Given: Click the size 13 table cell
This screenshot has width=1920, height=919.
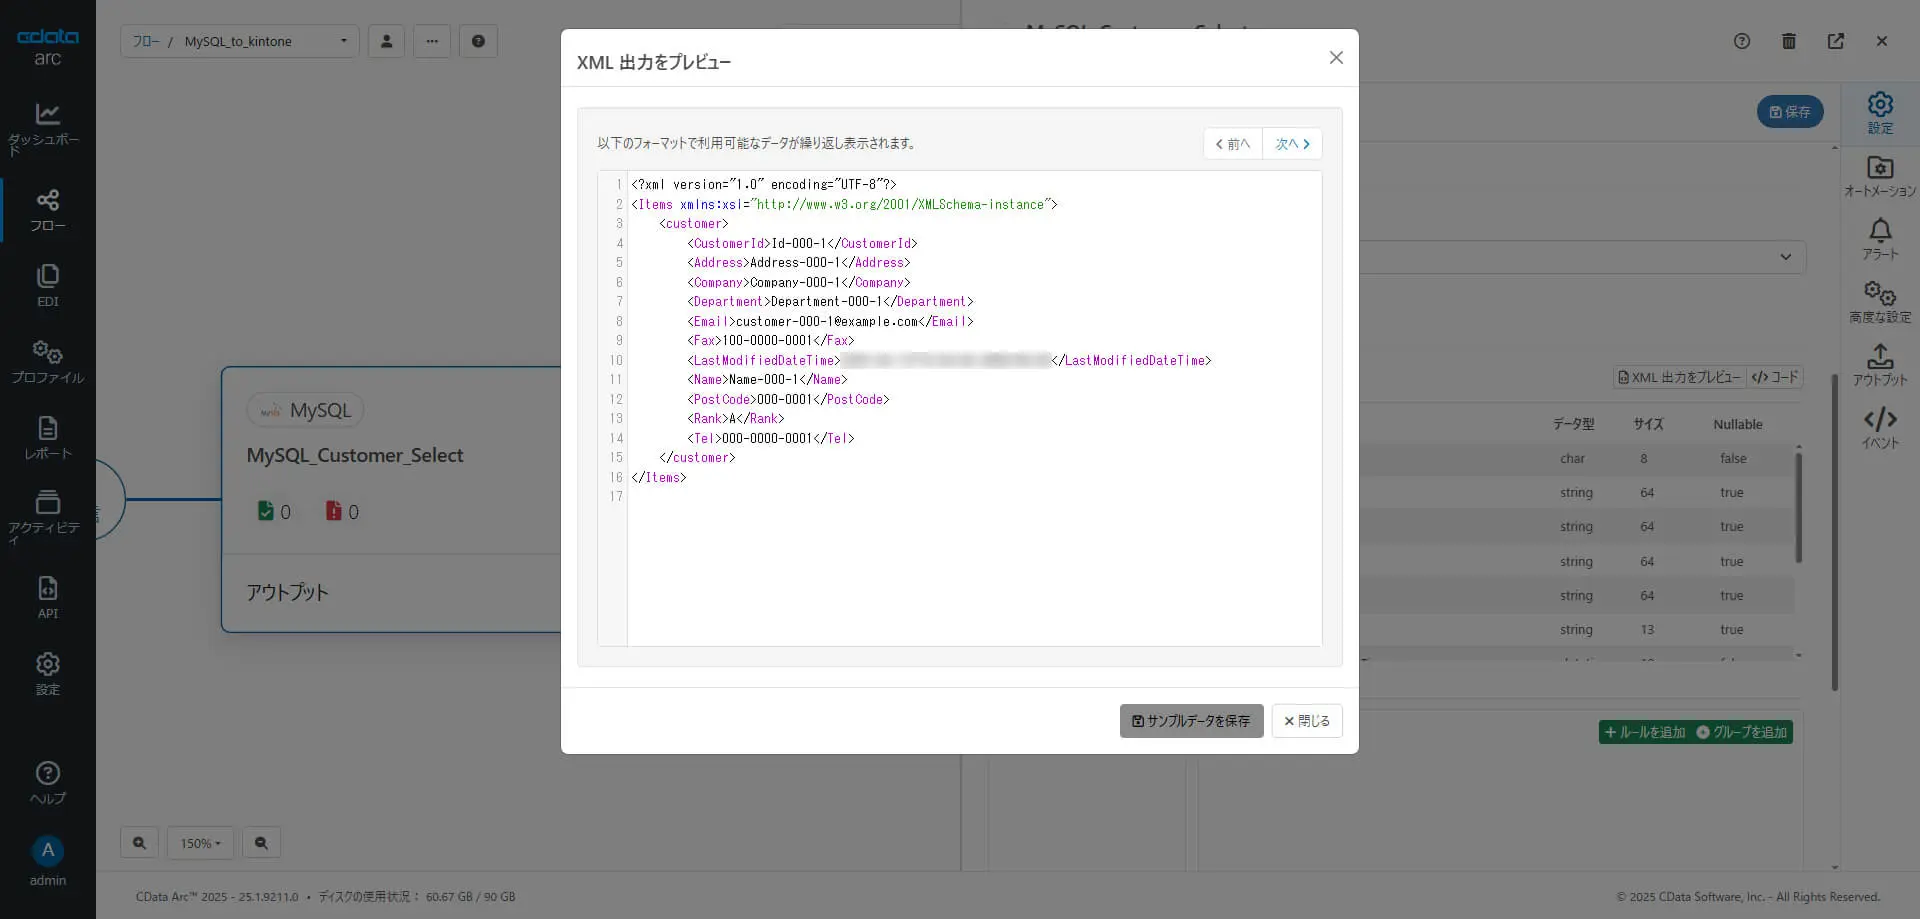Looking at the screenshot, I should click(x=1646, y=629).
